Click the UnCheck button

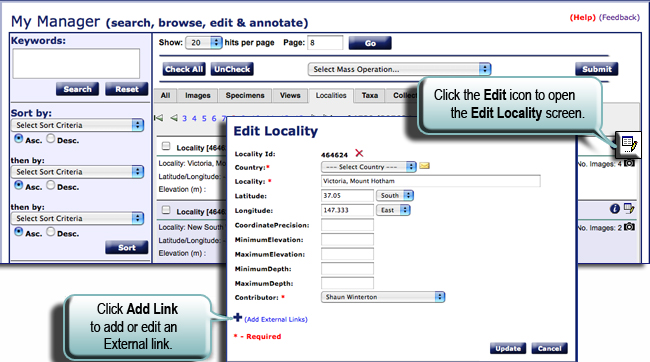click(x=232, y=69)
